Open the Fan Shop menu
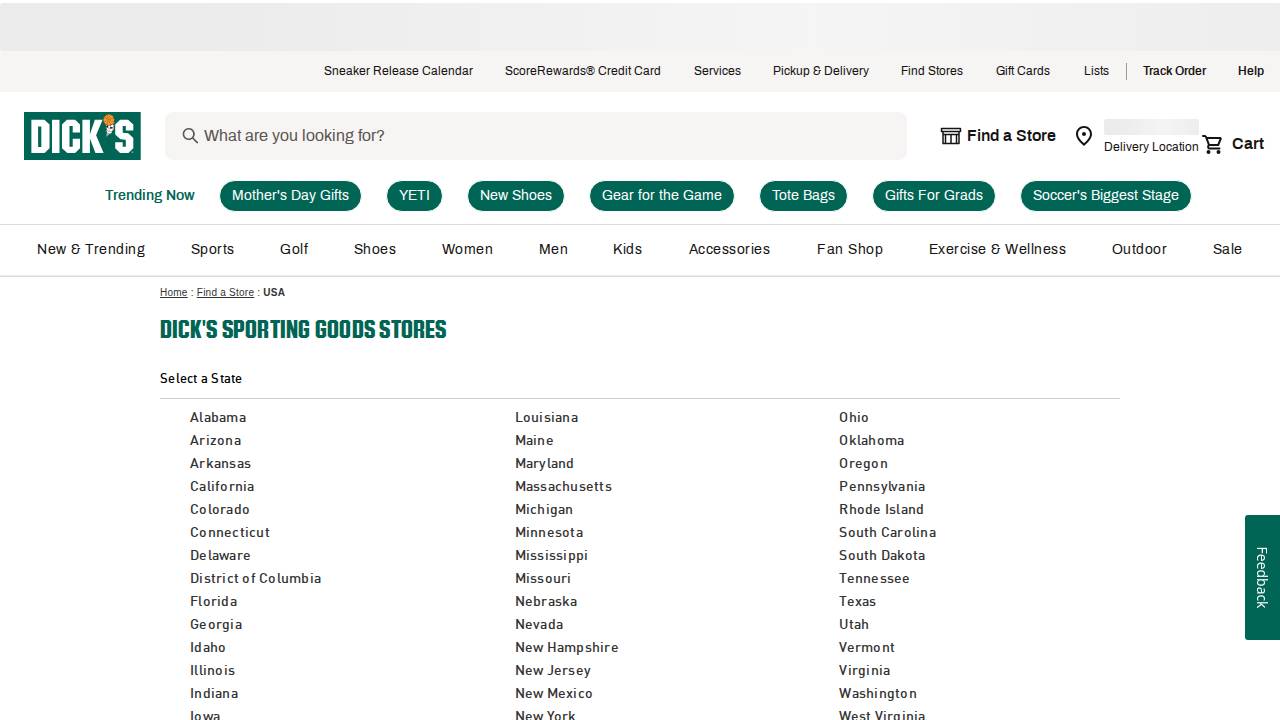 [x=849, y=249]
